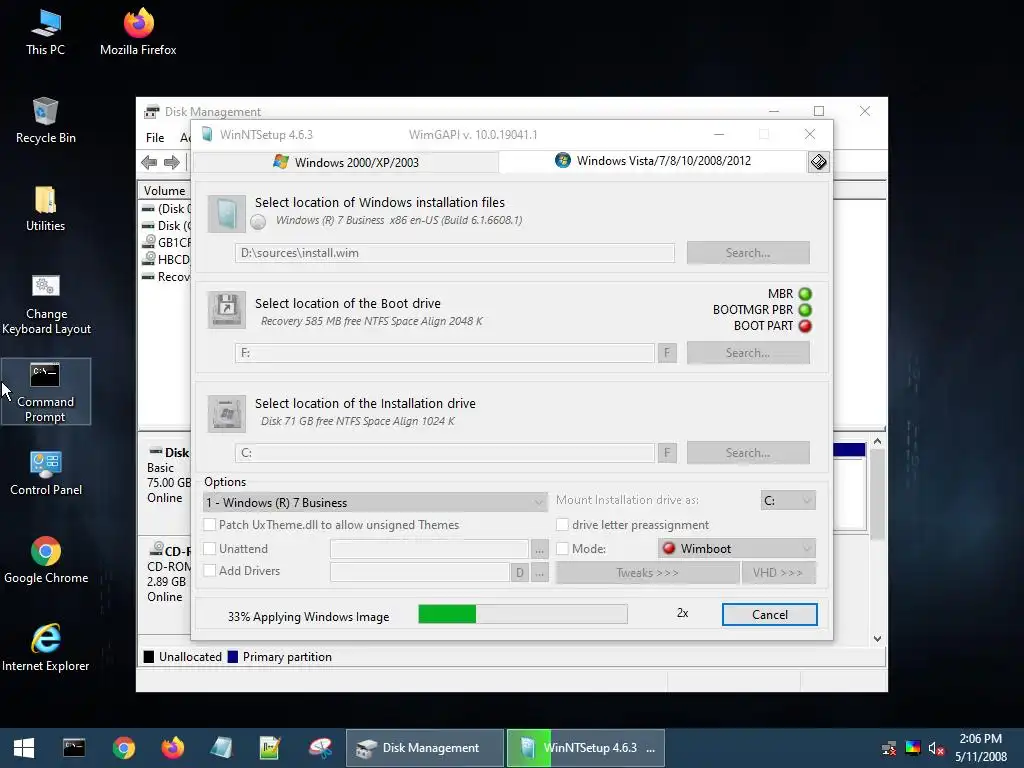Image resolution: width=1024 pixels, height=768 pixels.
Task: Open Command Prompt from the taskbar
Action: click(74, 748)
